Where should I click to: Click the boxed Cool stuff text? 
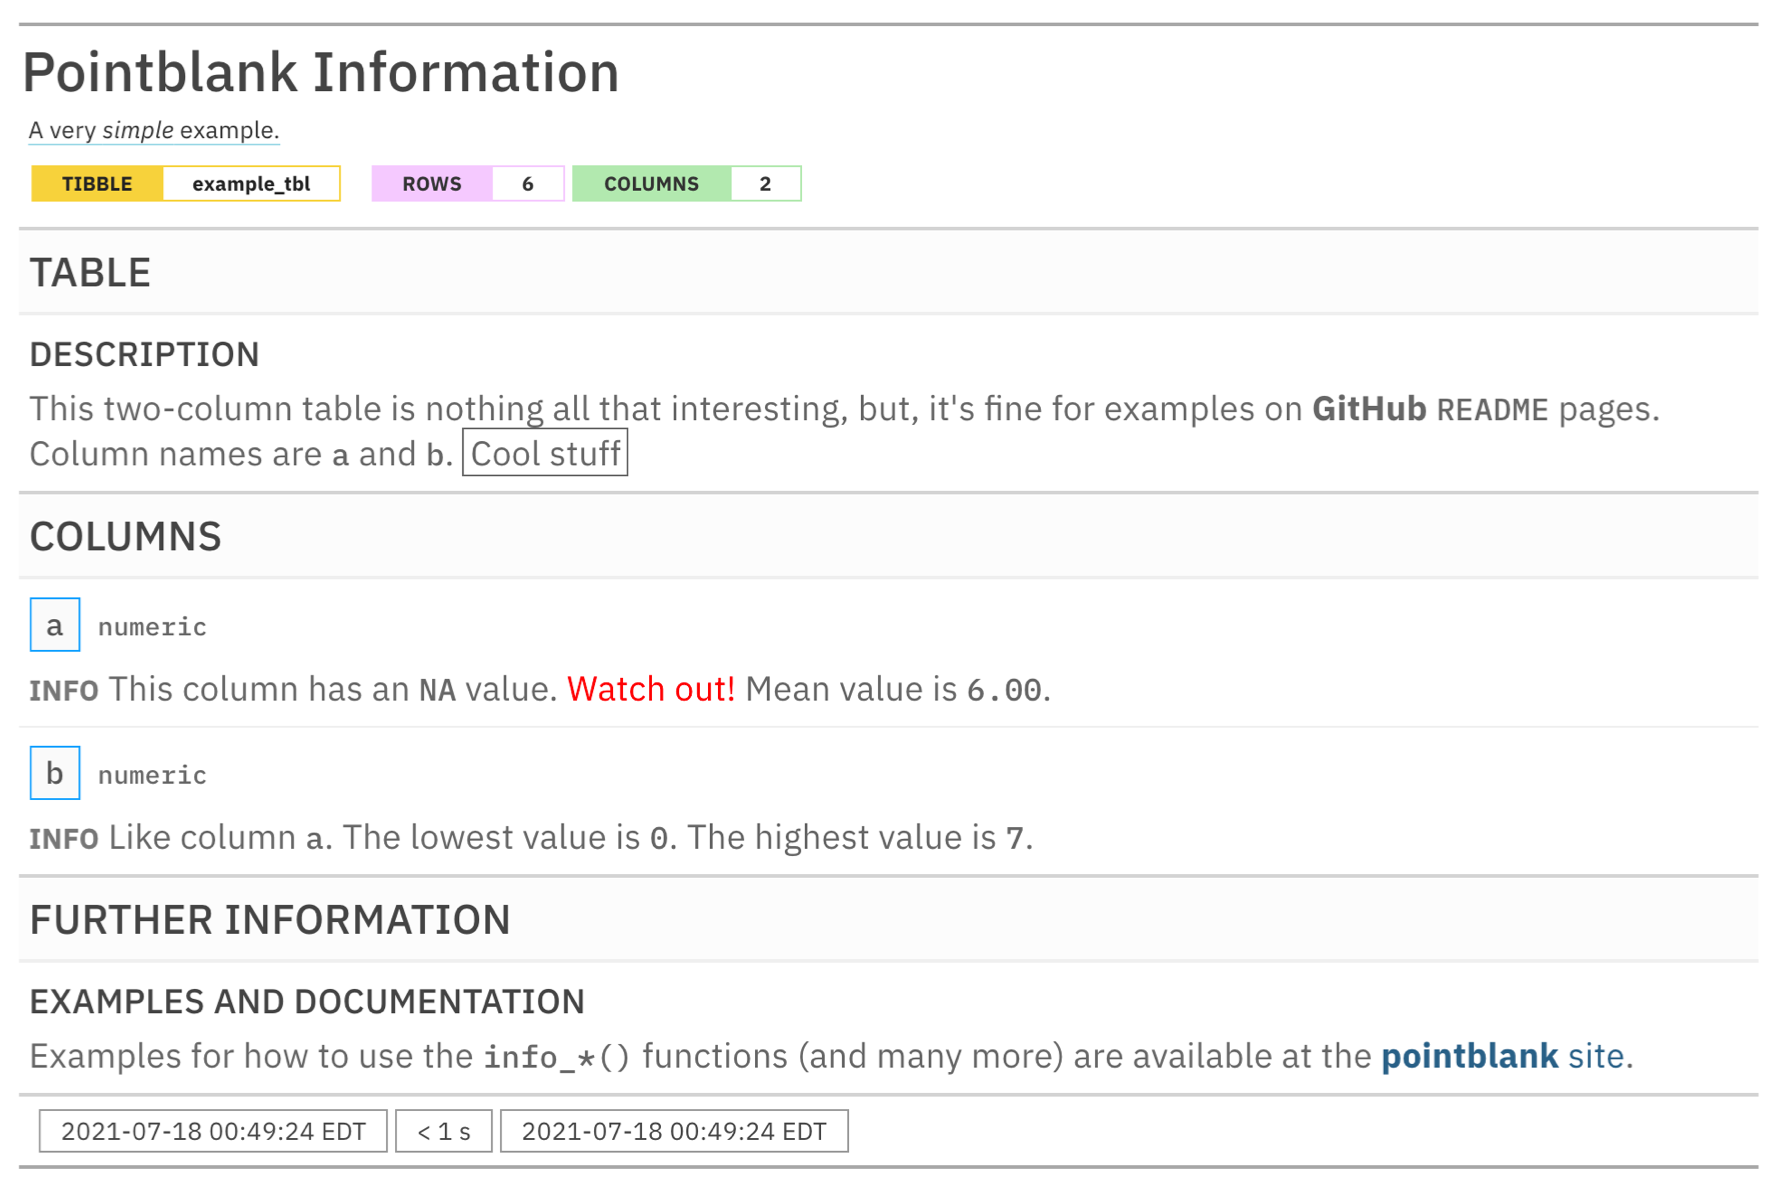(x=545, y=453)
